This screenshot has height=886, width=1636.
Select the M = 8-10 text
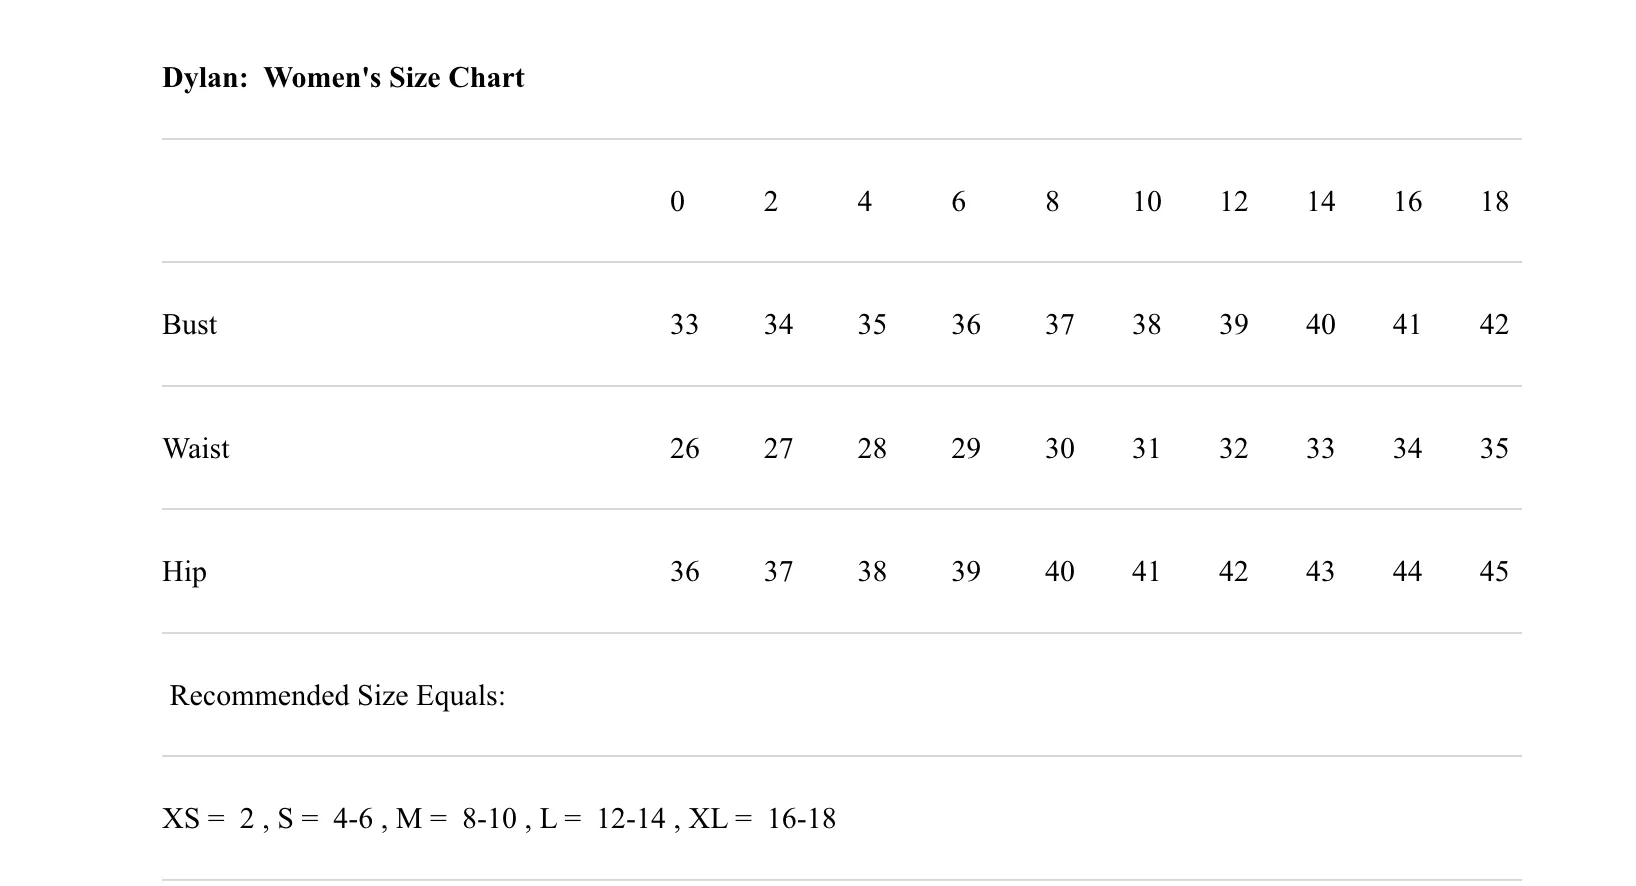(x=456, y=819)
